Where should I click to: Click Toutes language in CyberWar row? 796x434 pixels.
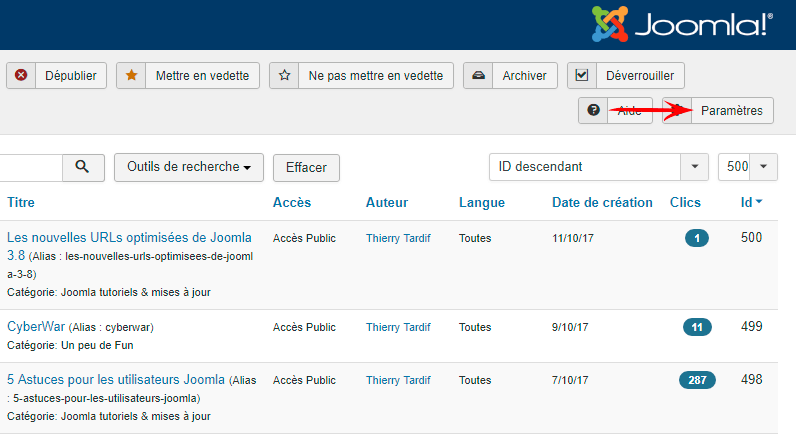(475, 327)
